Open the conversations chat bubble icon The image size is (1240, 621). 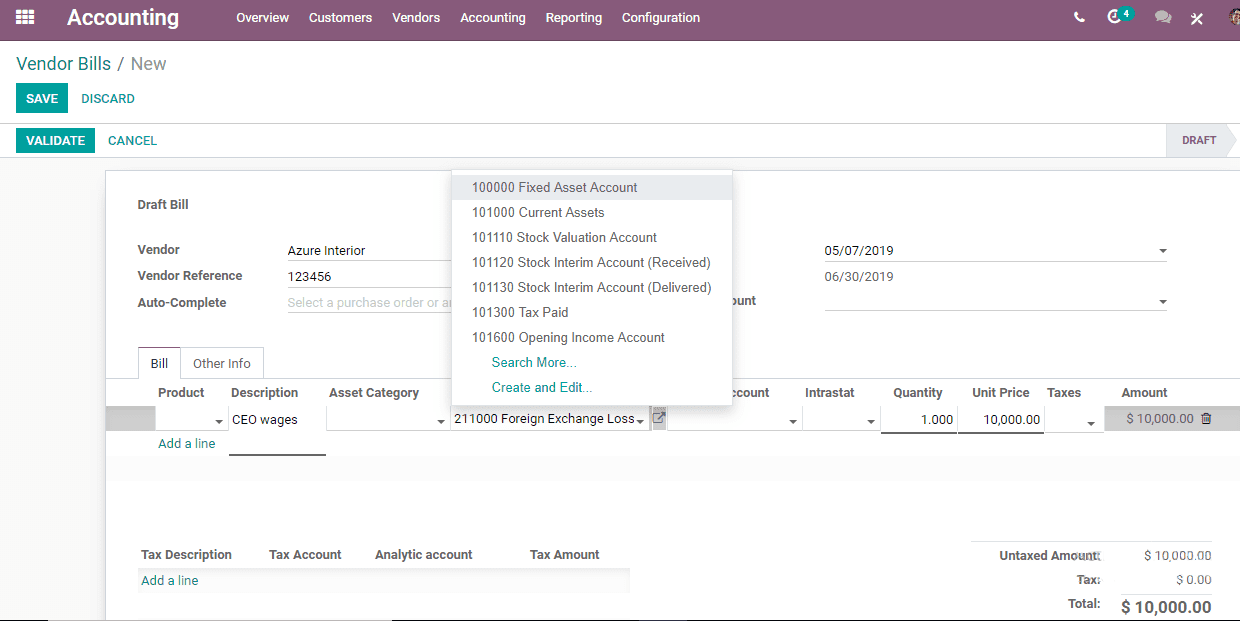click(x=1162, y=18)
